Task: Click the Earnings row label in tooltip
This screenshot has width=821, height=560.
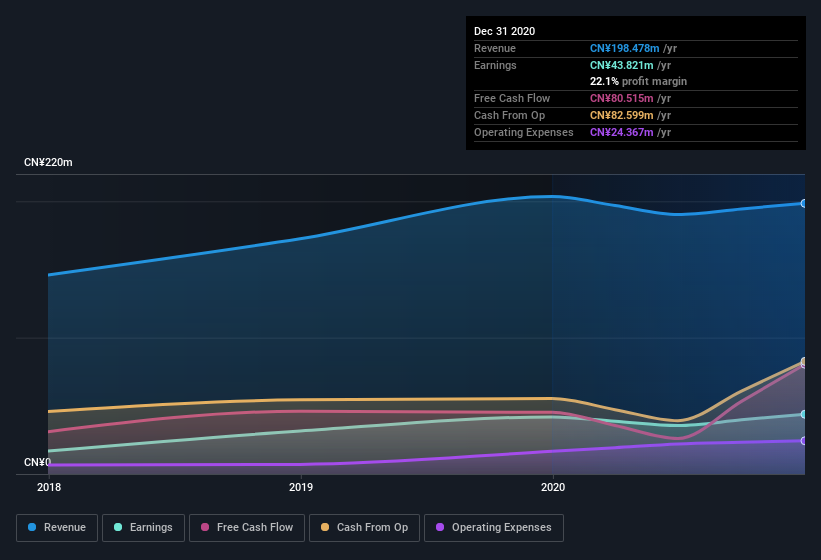Action: [x=495, y=65]
